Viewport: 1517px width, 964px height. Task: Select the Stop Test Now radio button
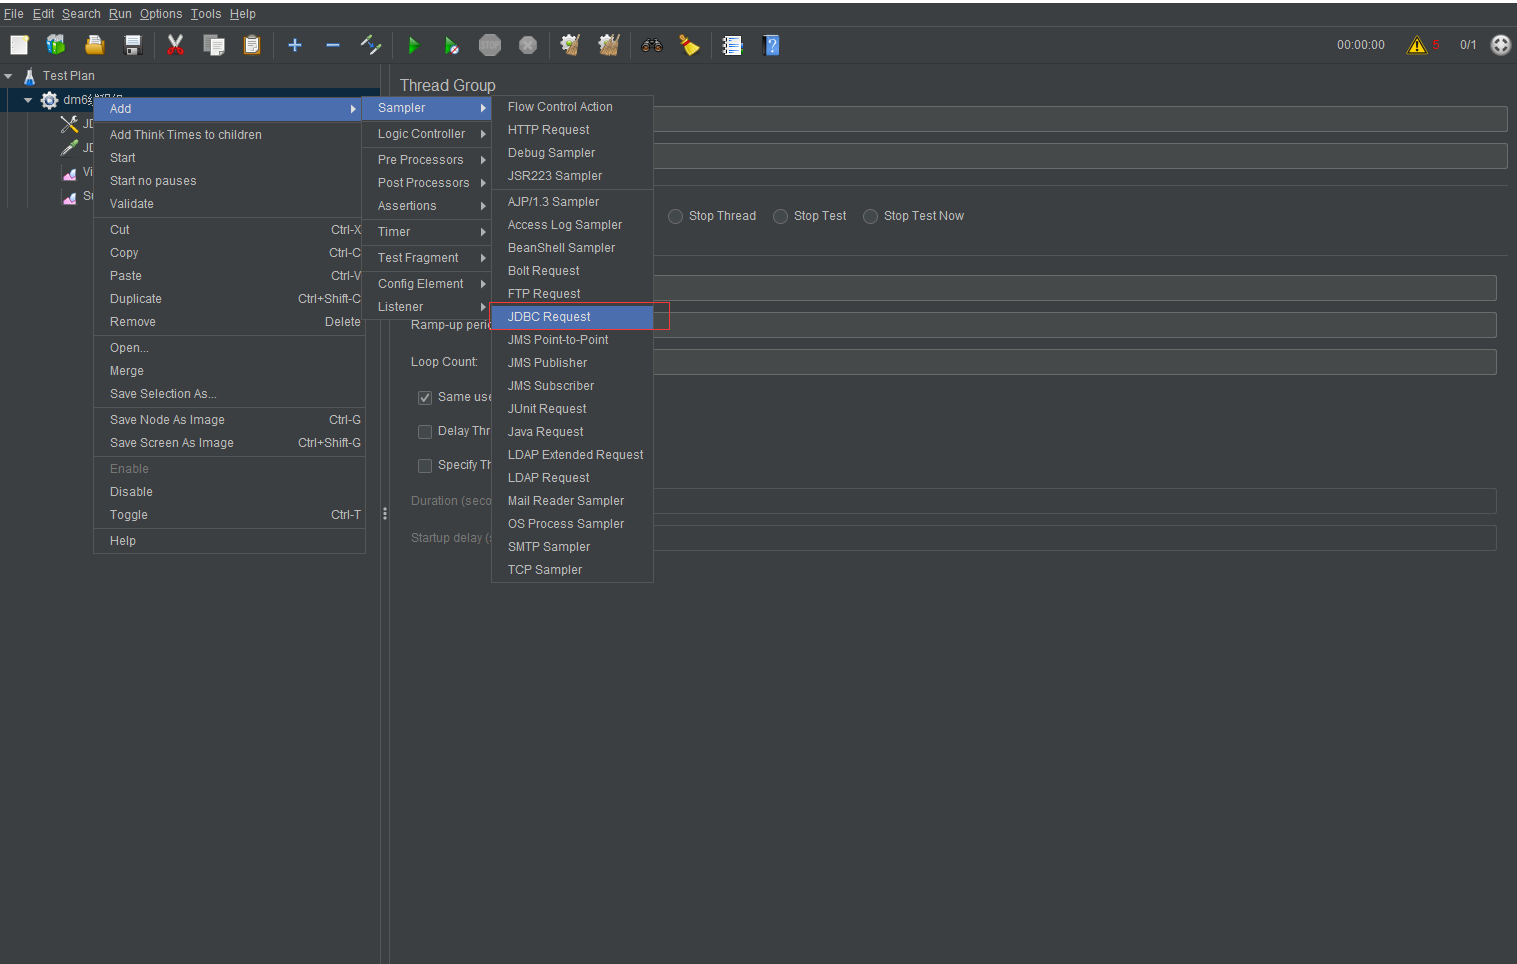(x=871, y=216)
